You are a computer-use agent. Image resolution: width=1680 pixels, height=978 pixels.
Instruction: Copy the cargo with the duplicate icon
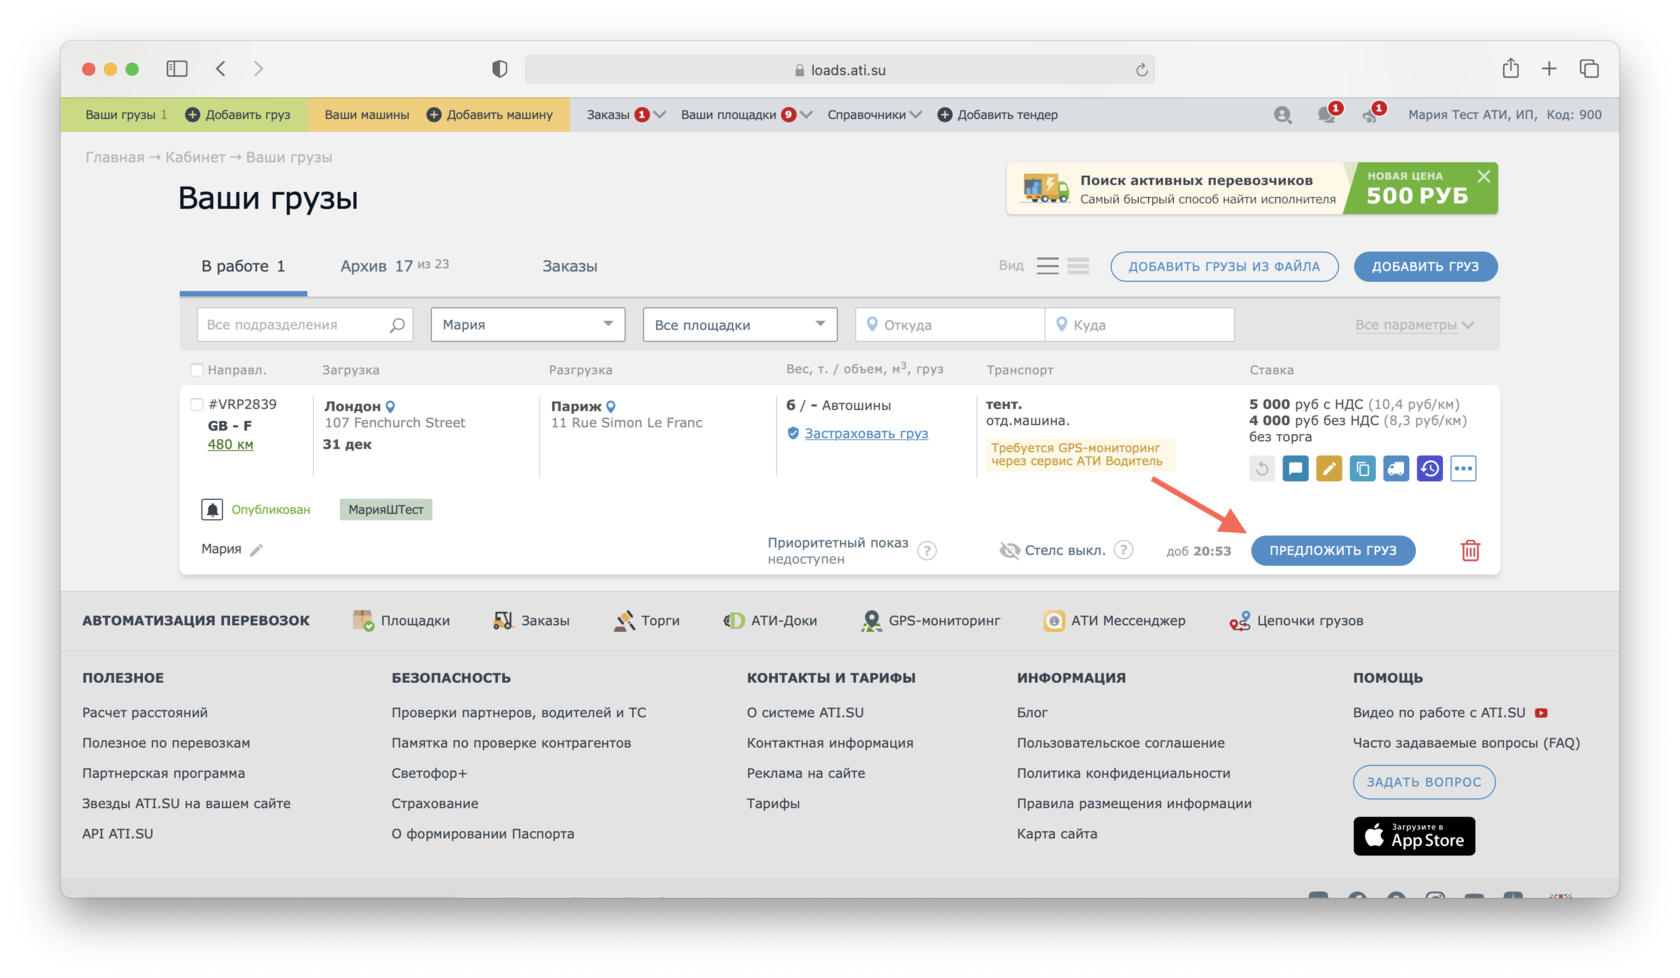coord(1362,468)
